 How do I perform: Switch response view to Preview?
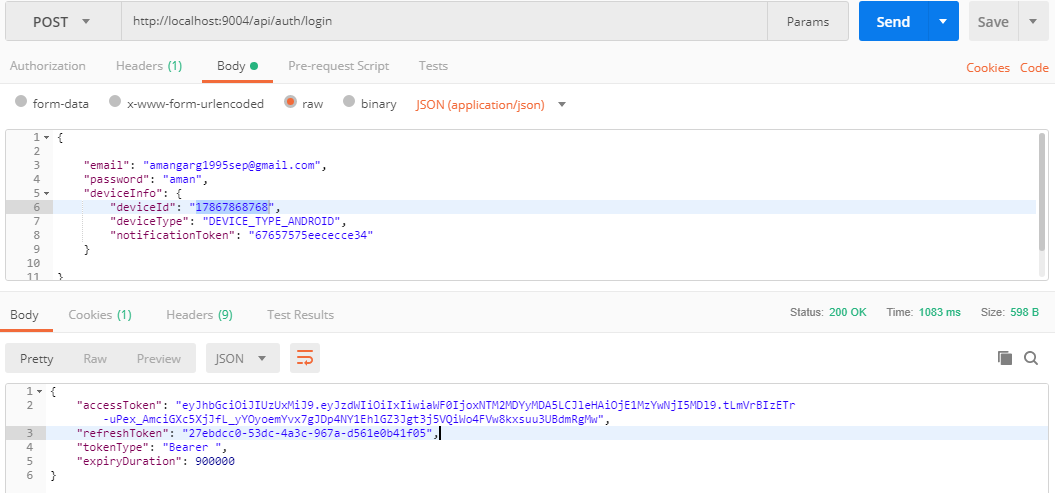[159, 358]
